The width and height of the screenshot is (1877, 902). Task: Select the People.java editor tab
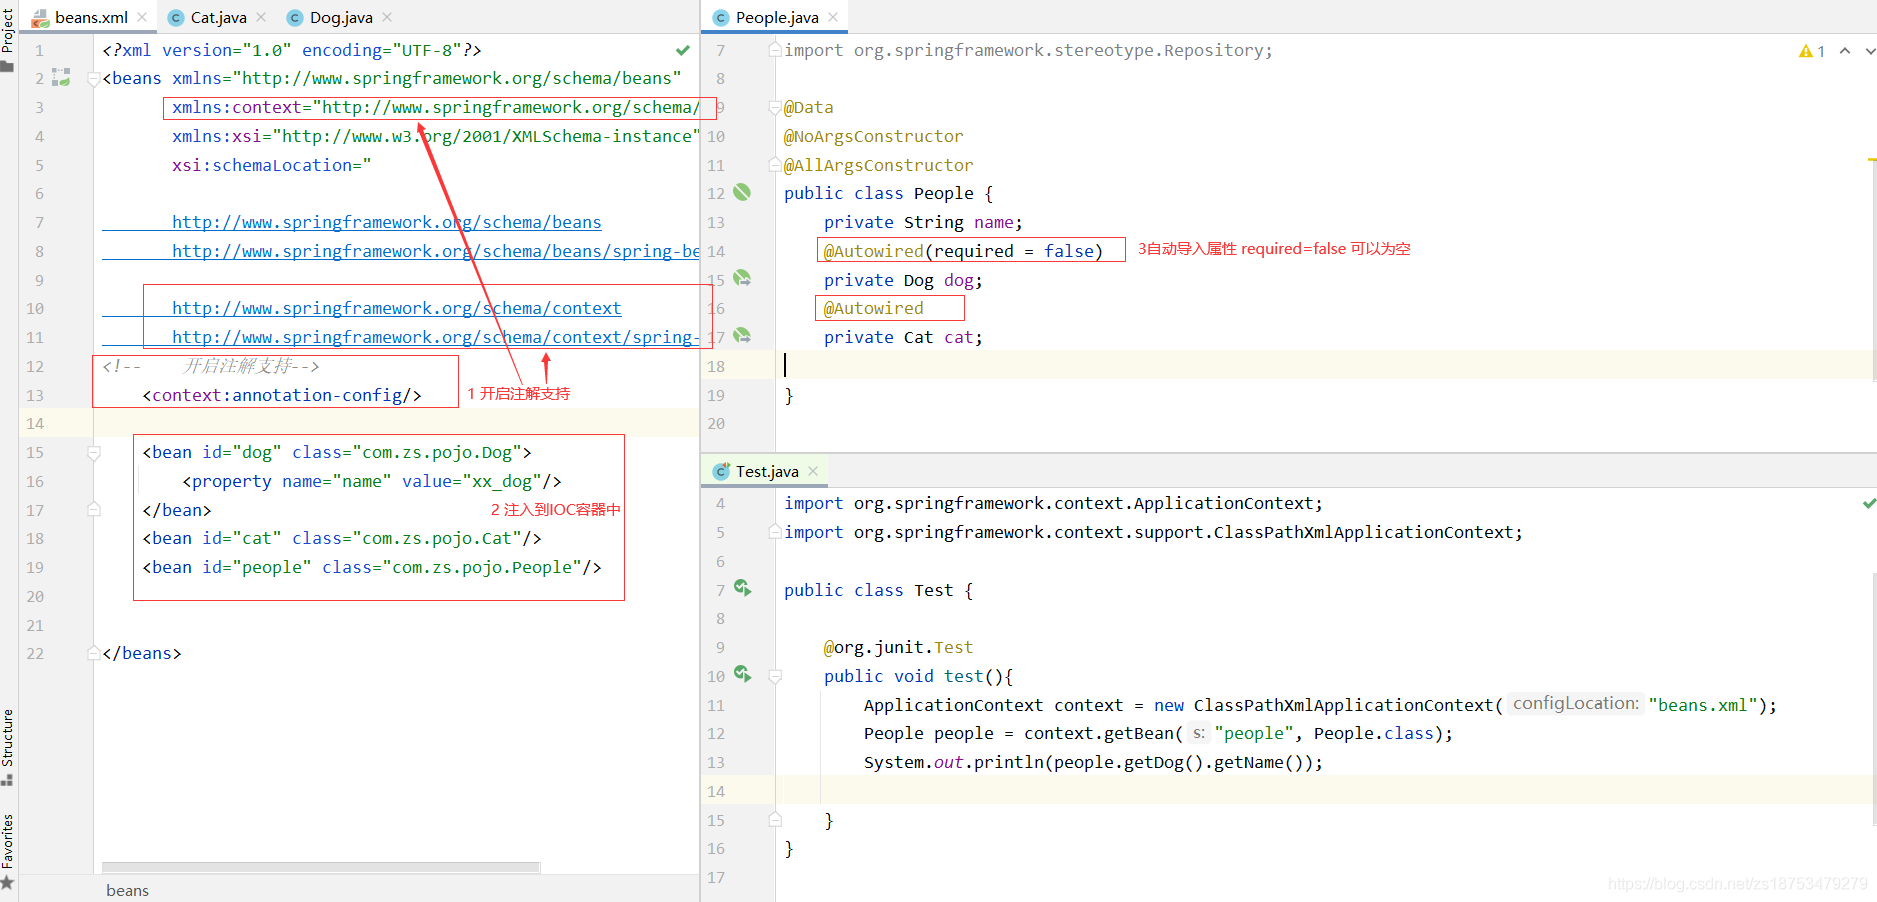click(x=776, y=17)
